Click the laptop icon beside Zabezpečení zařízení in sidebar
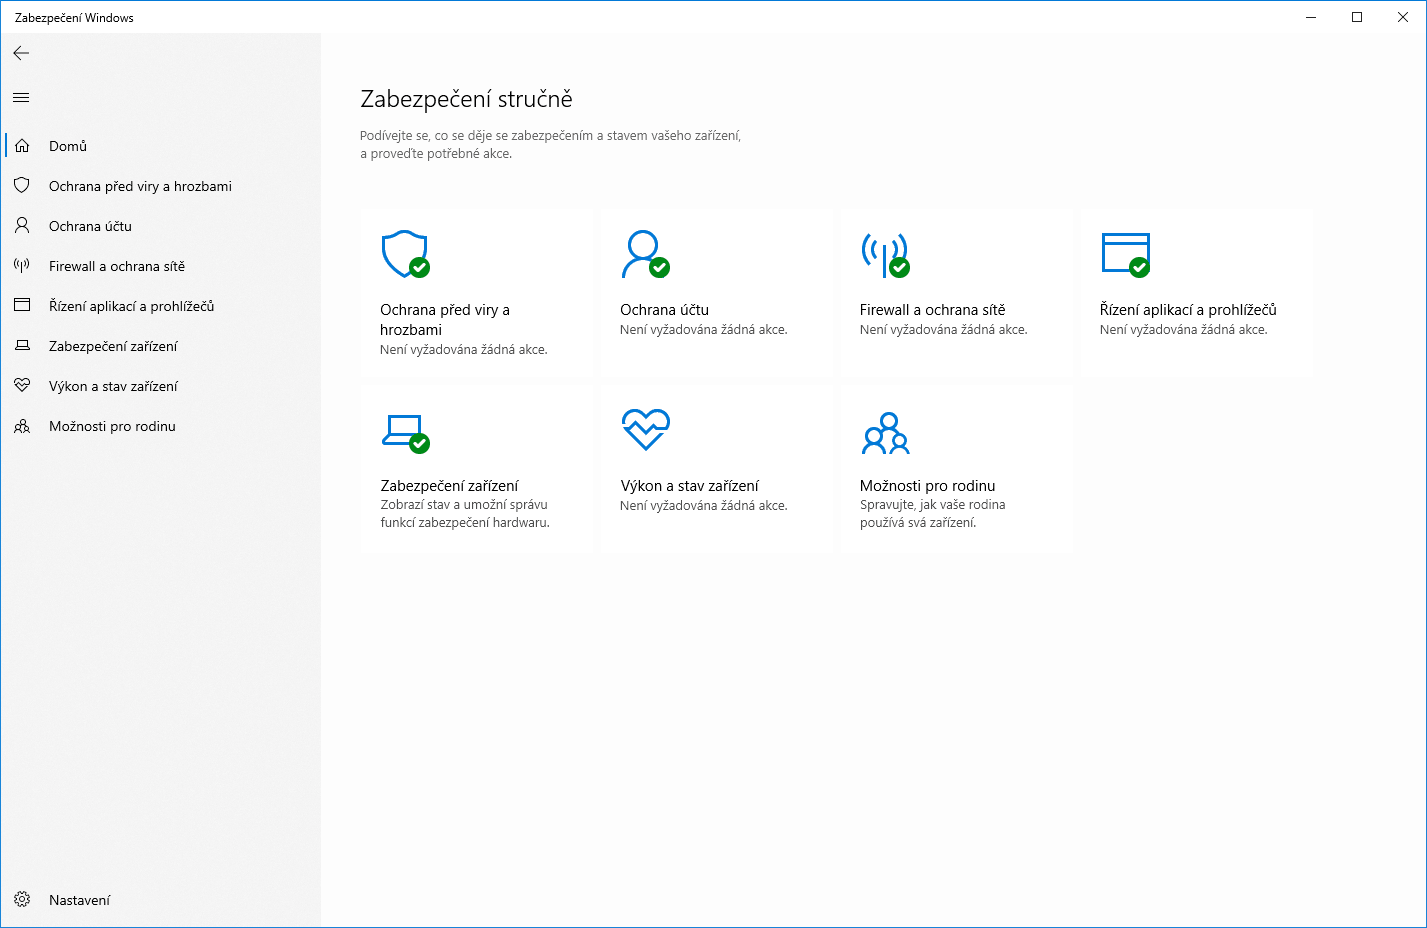 click(x=22, y=346)
